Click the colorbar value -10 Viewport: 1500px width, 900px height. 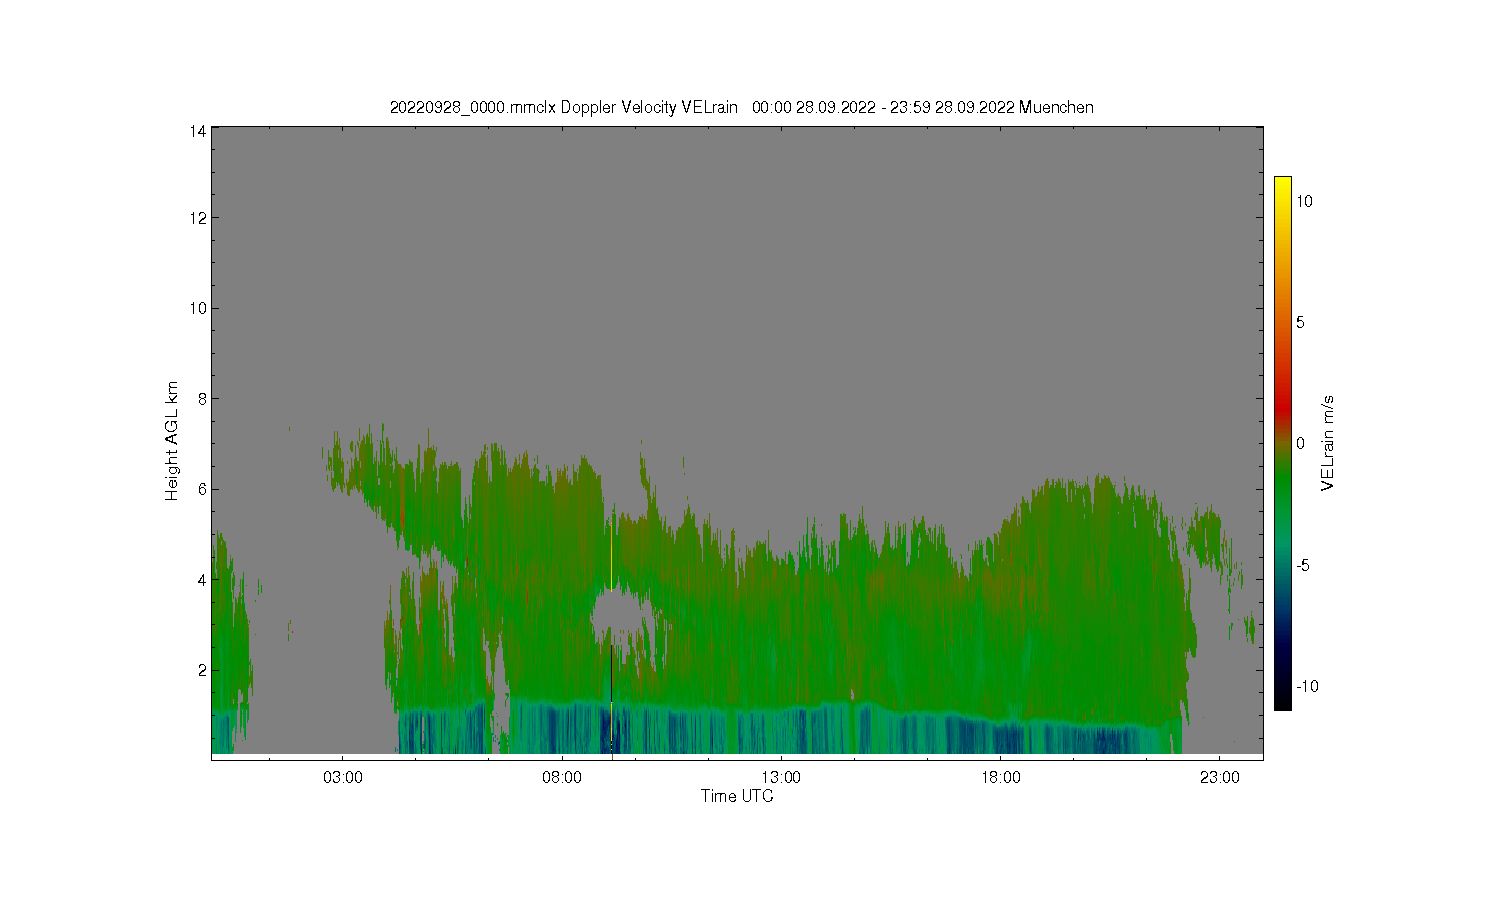tap(1307, 687)
